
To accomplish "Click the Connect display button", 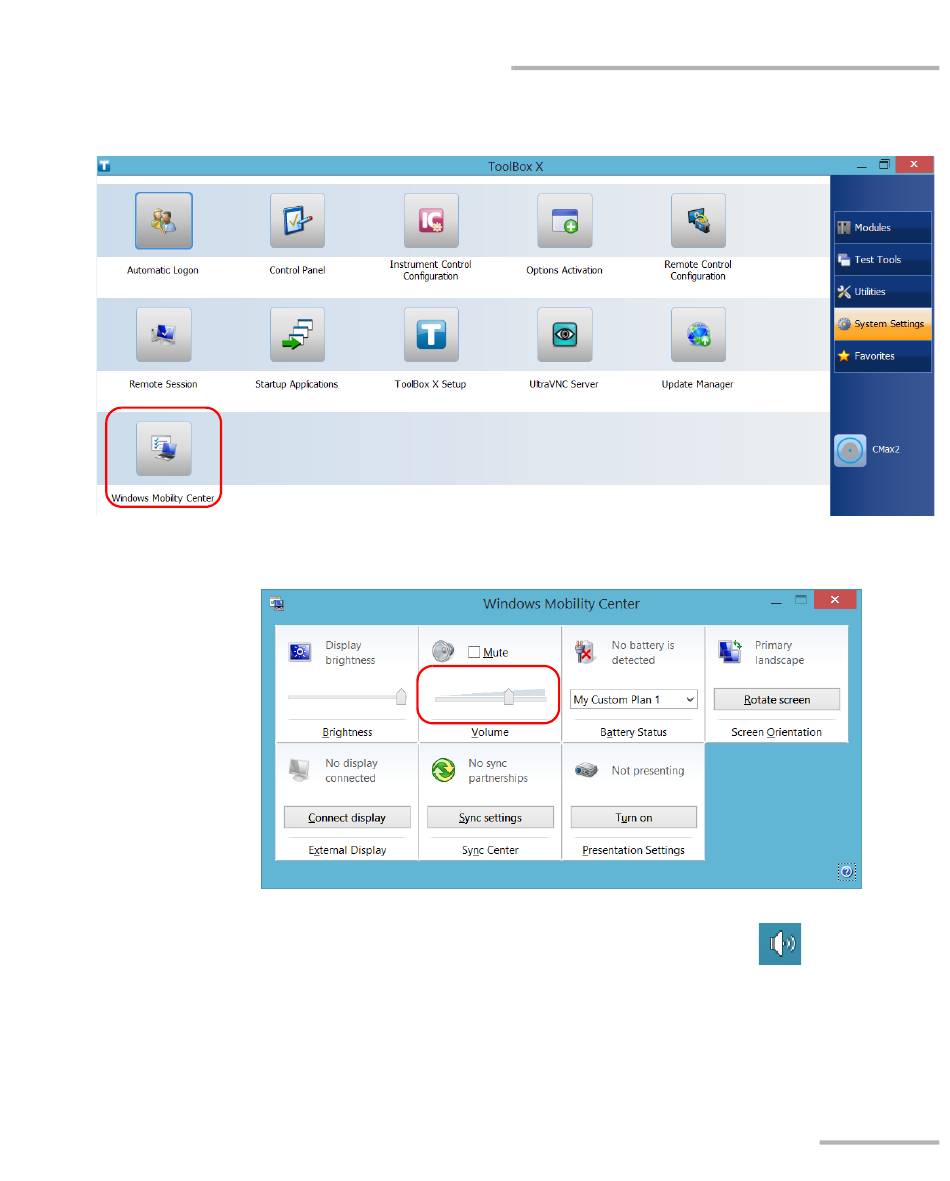I will (347, 817).
